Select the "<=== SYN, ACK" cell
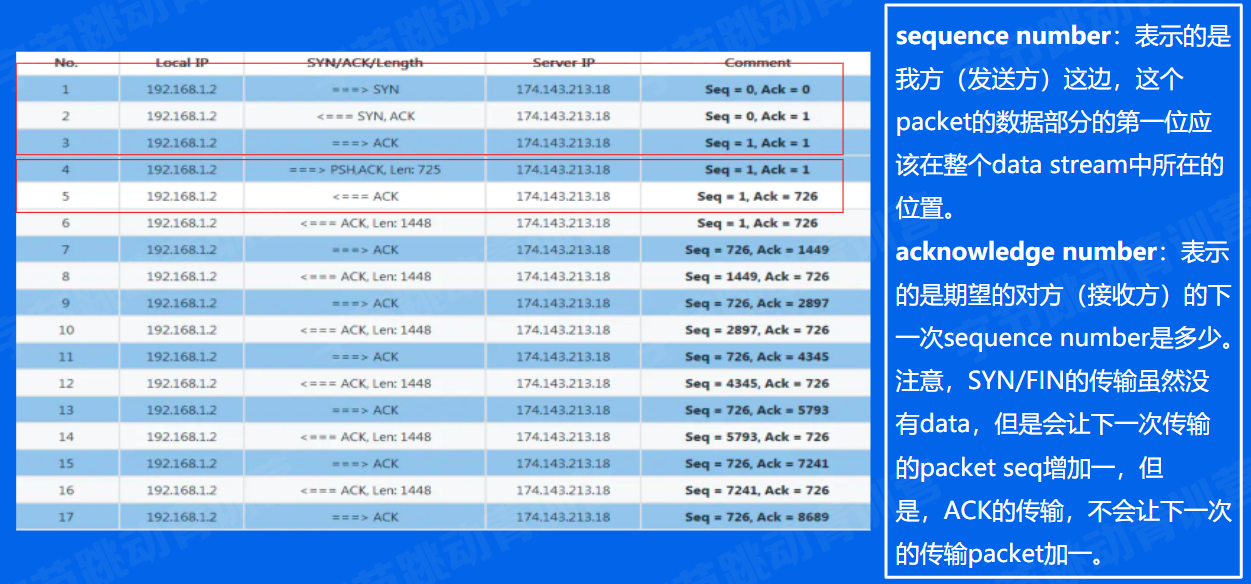 (365, 116)
